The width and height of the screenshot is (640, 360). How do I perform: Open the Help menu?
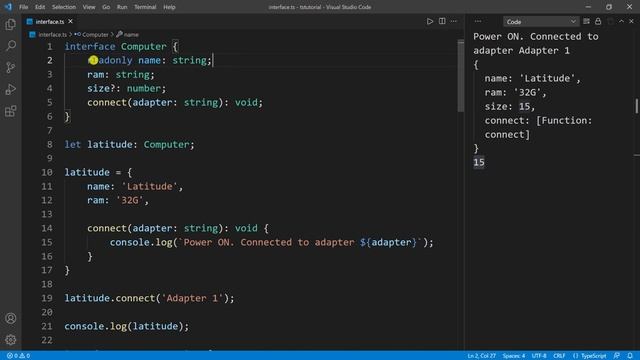(x=169, y=7)
